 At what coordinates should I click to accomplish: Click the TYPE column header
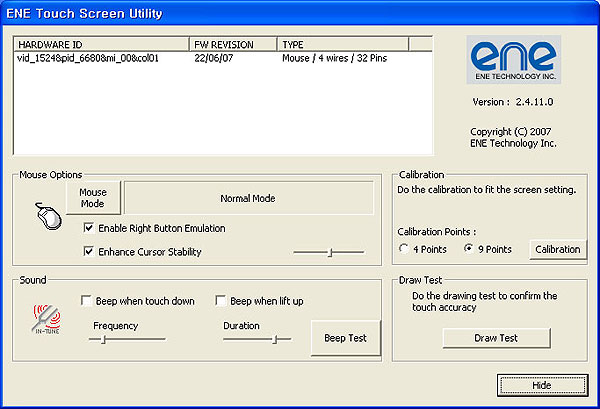(x=343, y=44)
